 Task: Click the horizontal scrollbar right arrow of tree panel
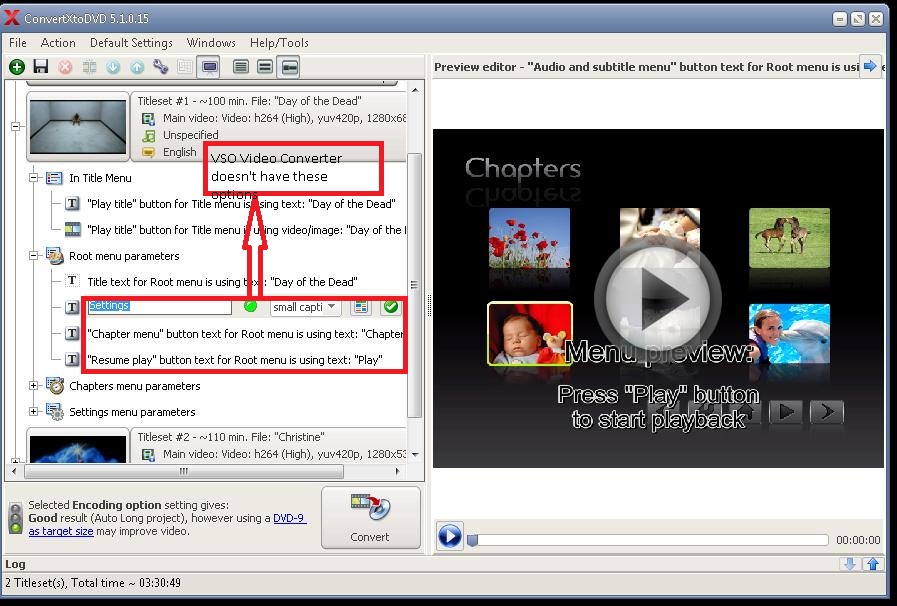tap(398, 472)
